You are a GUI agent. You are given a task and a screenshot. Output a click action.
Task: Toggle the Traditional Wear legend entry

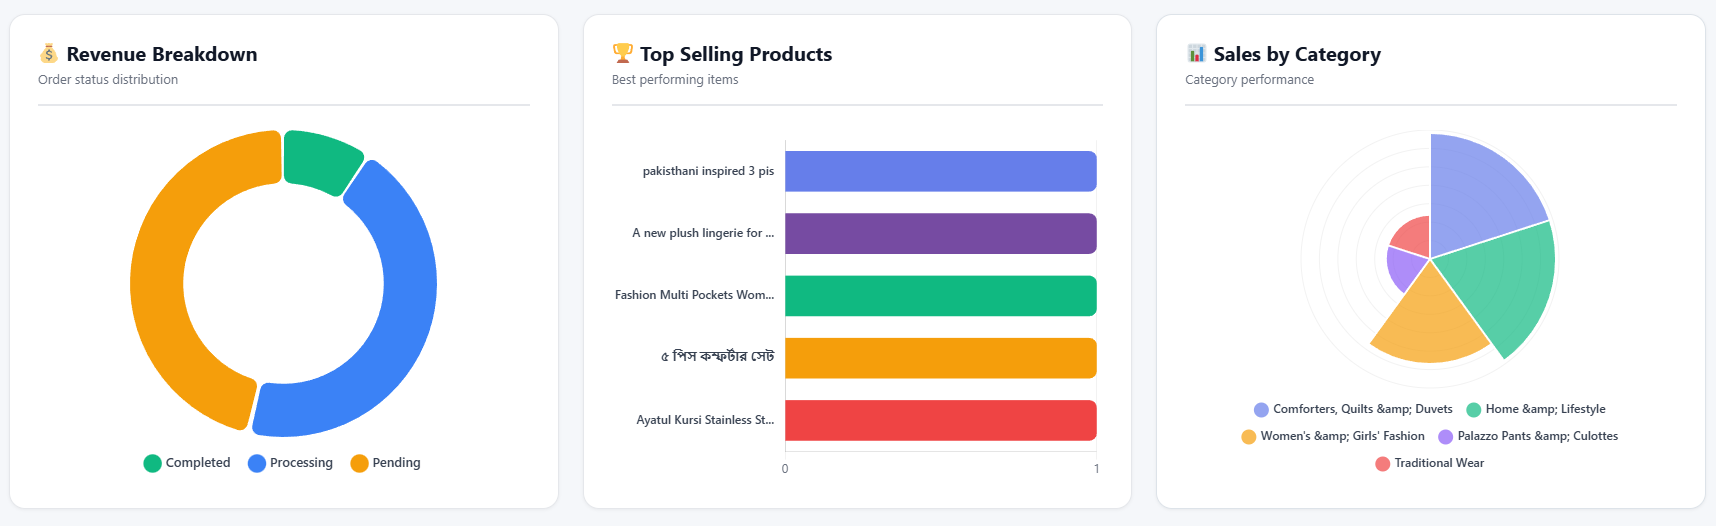[x=1429, y=463]
